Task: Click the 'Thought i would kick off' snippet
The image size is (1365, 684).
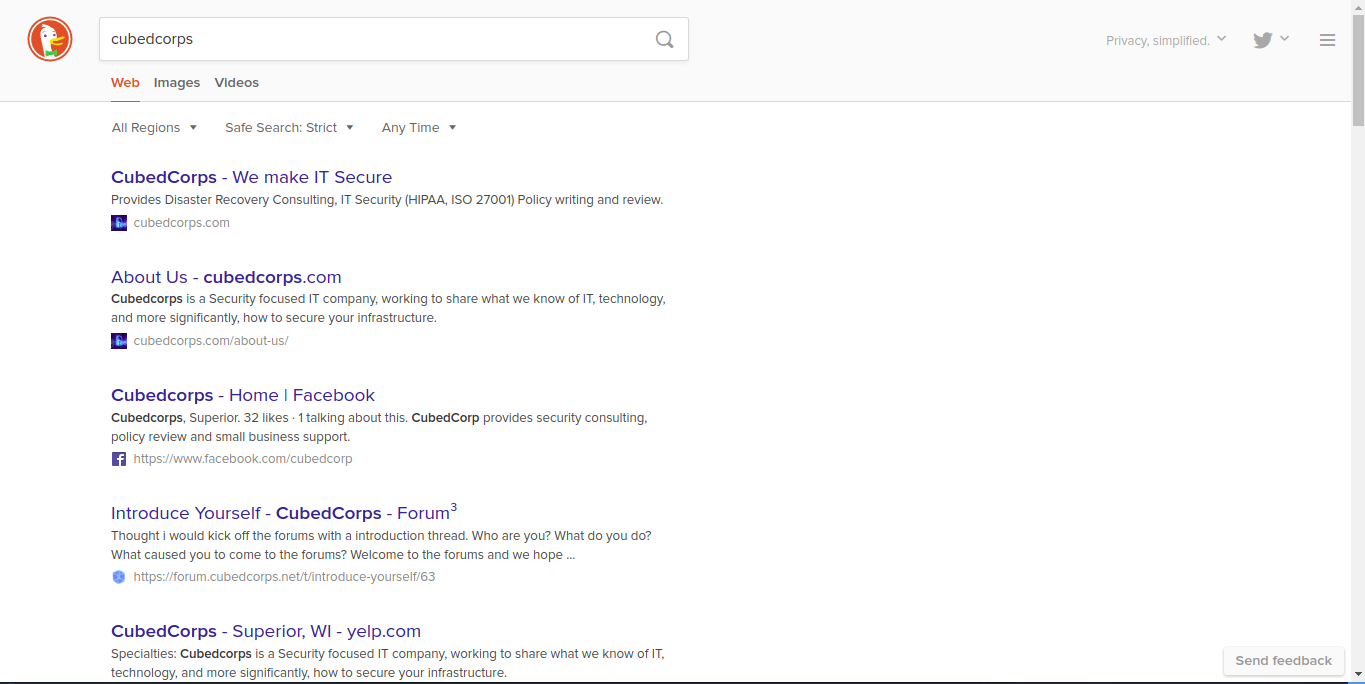Action: point(381,545)
